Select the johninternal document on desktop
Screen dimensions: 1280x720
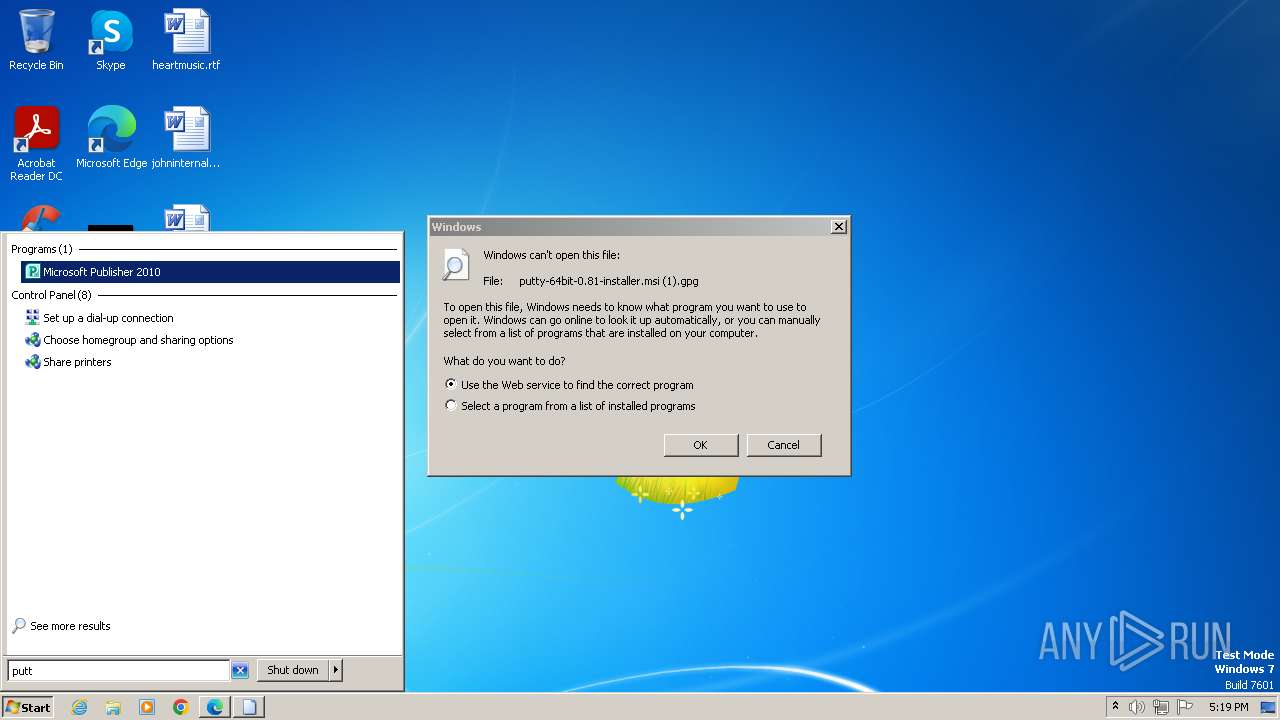186,138
